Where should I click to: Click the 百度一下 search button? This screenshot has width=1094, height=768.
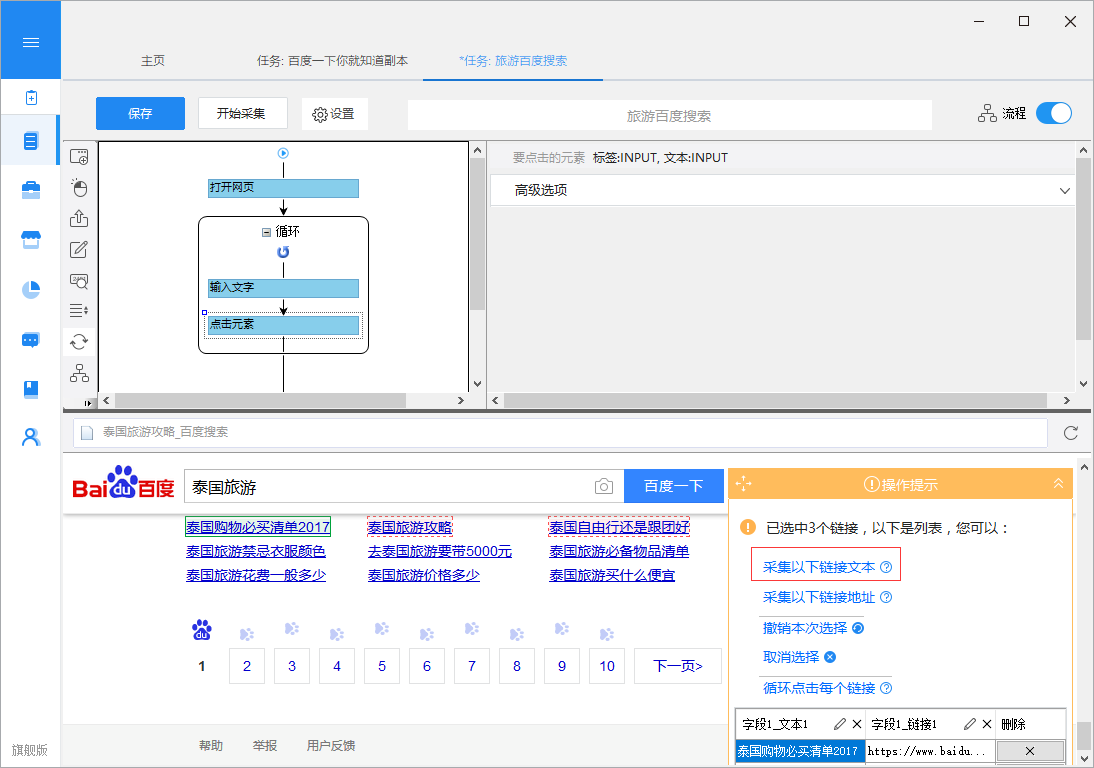click(673, 486)
